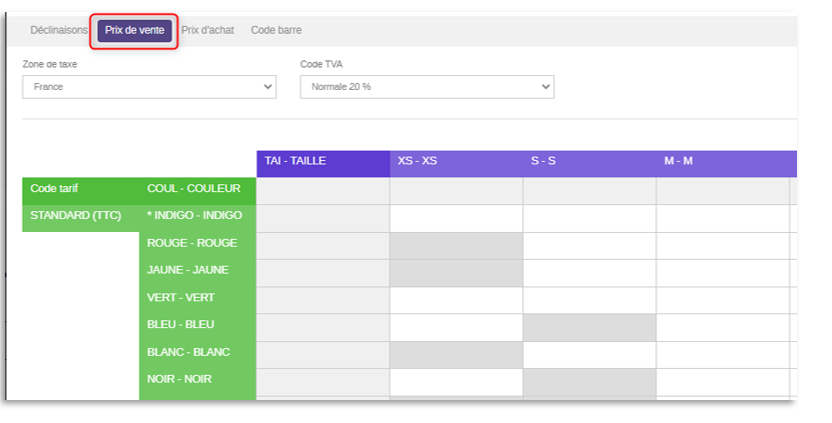Click the ROUGE S price cell
832x423 pixels.
590,246
